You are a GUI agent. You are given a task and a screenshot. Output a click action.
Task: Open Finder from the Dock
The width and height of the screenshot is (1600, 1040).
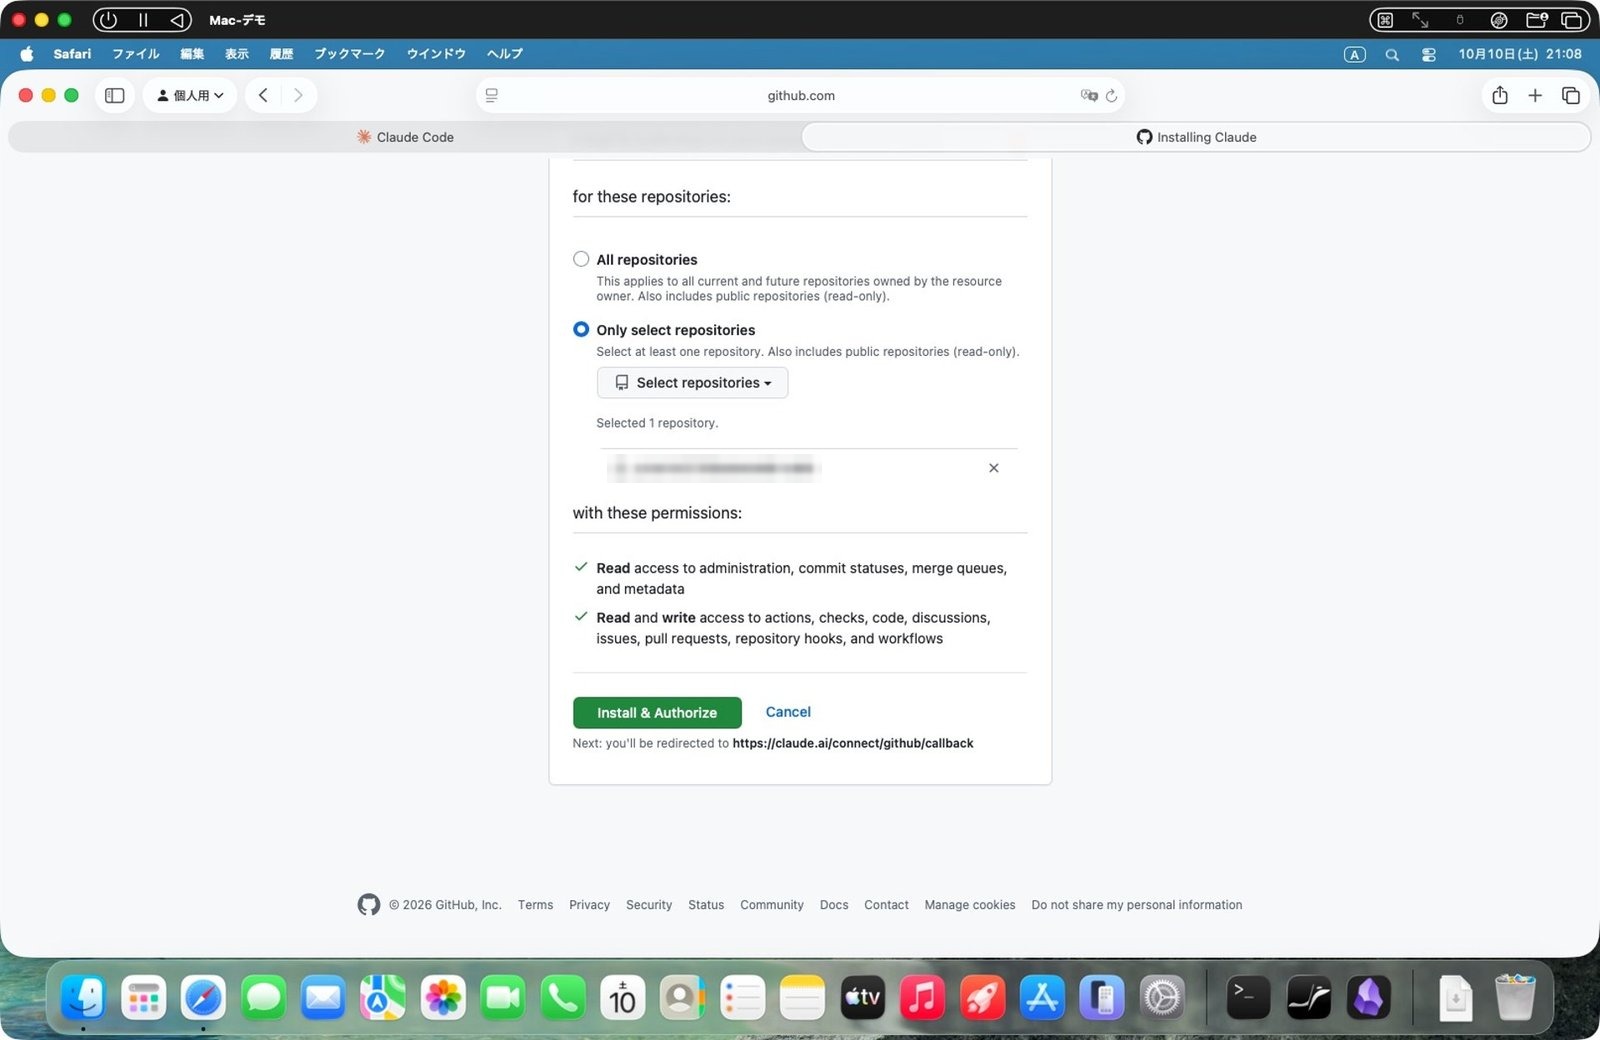(83, 998)
